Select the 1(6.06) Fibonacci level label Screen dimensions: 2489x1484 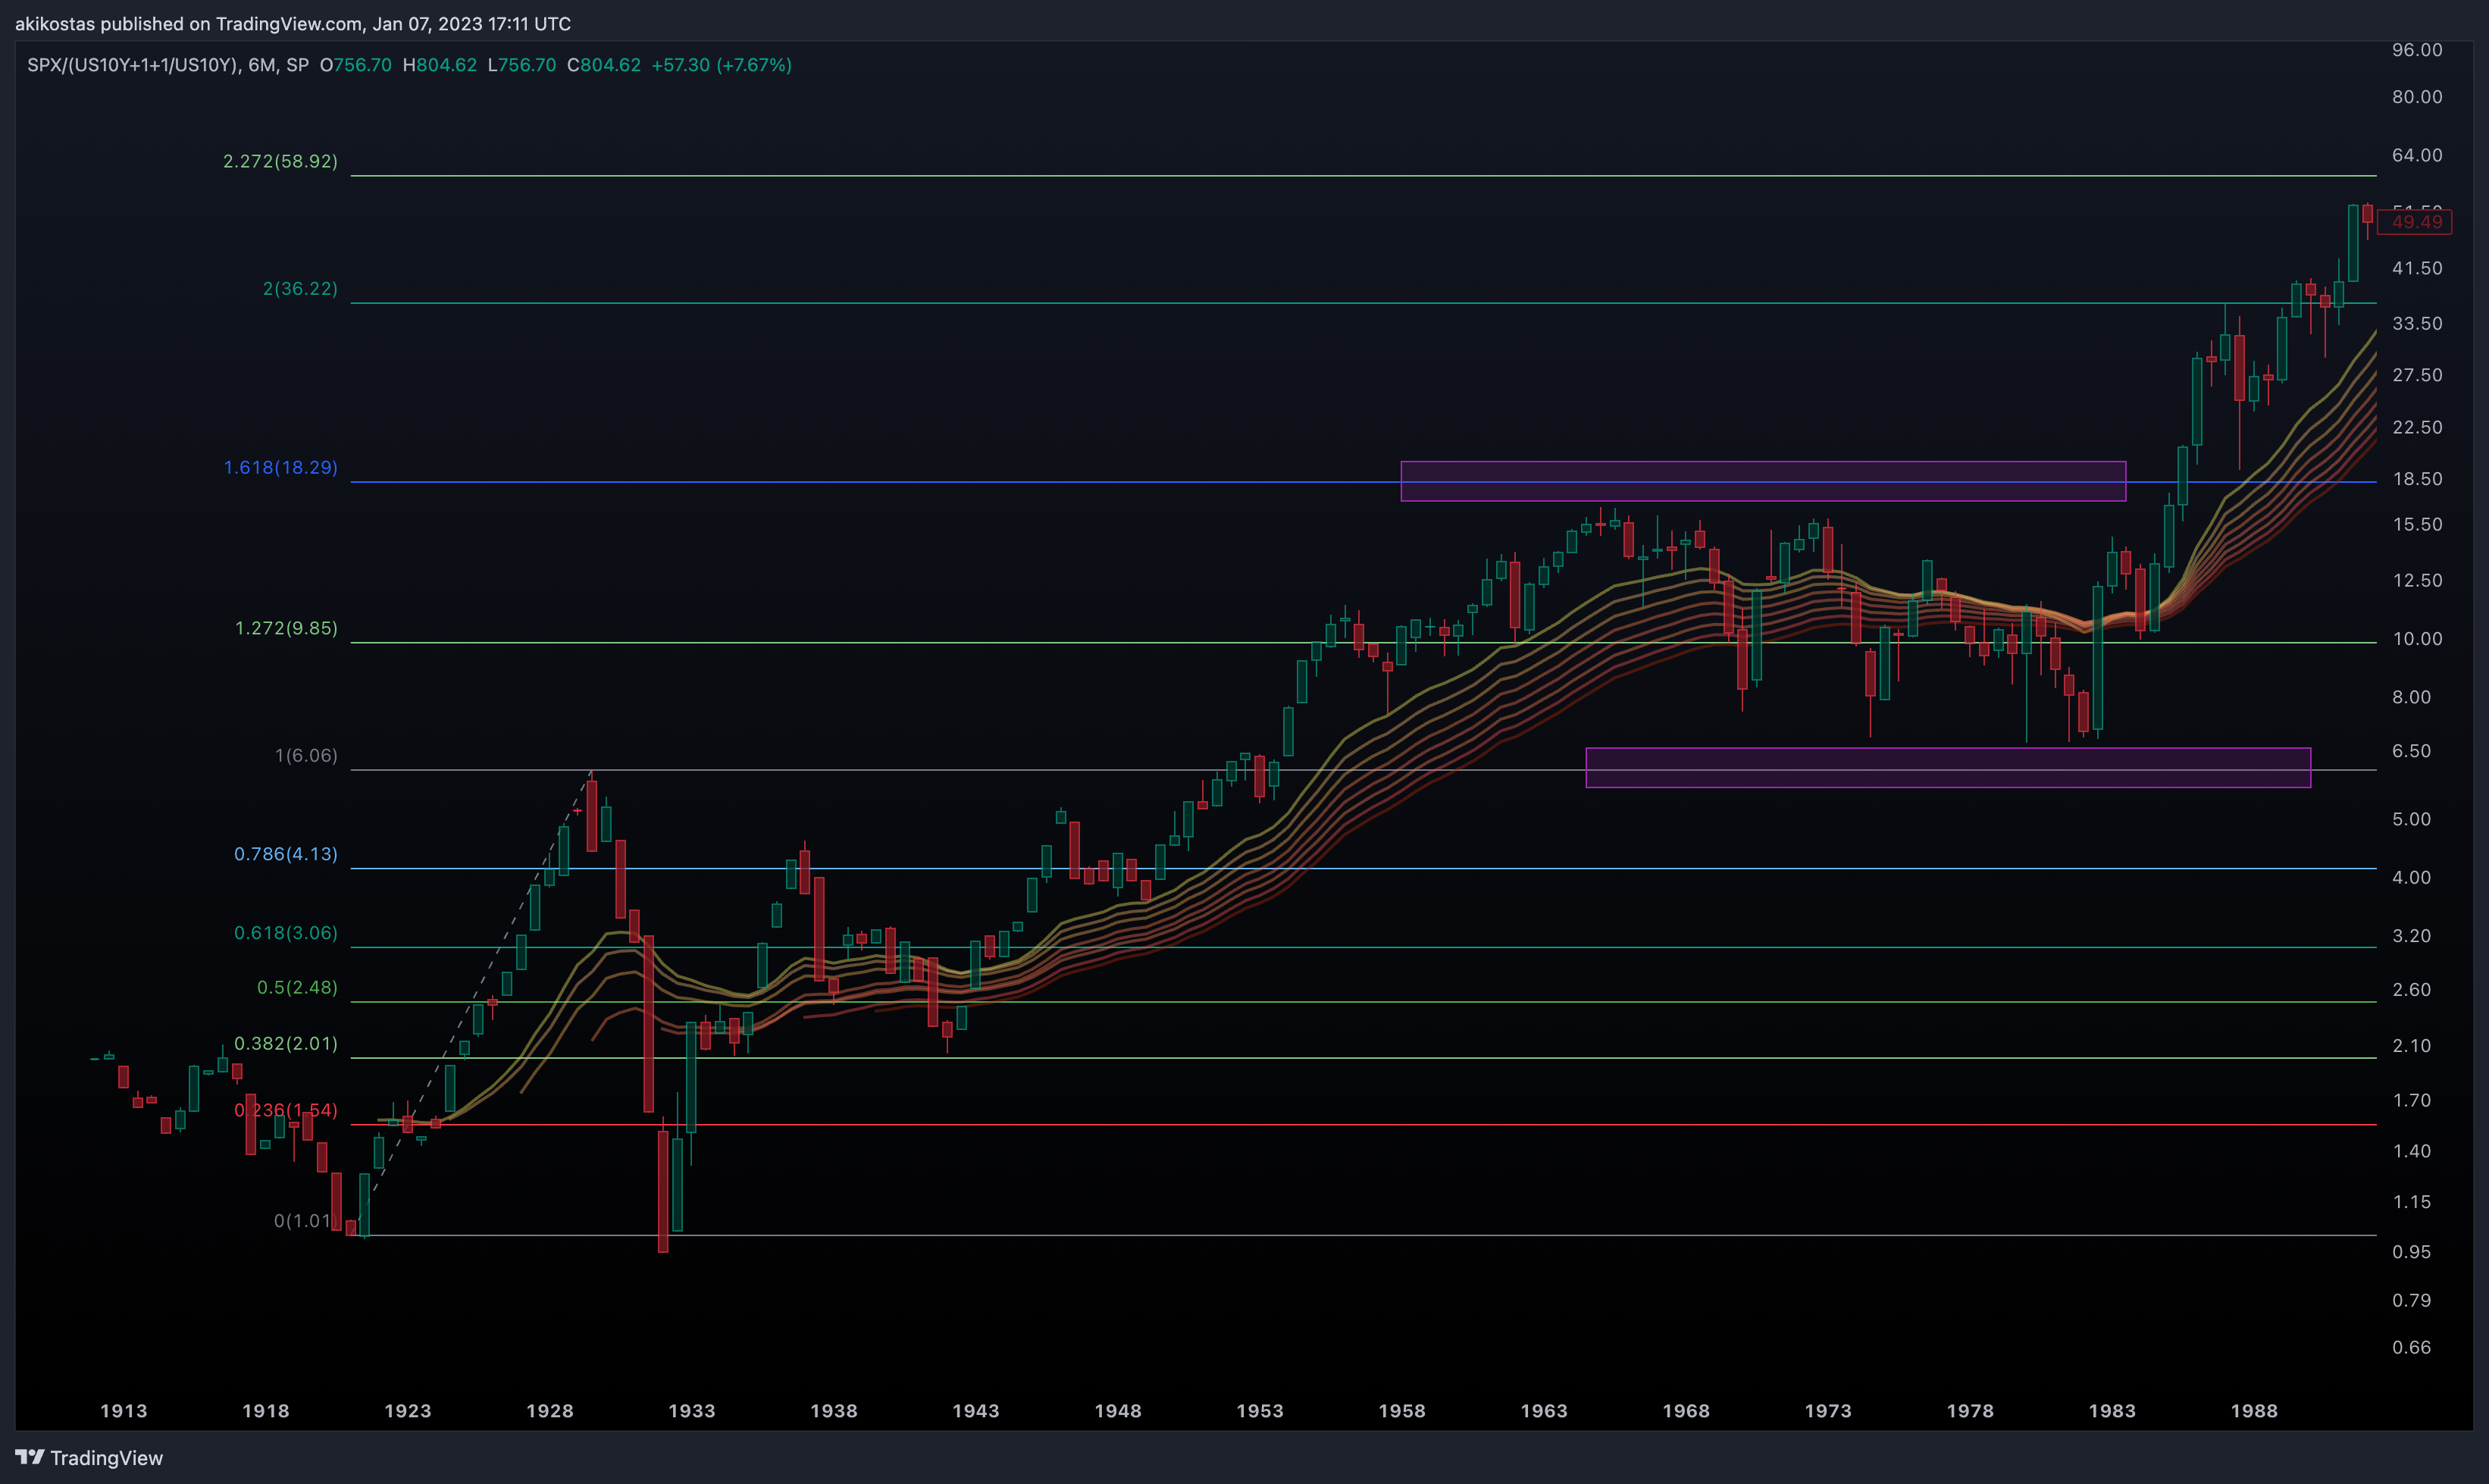click(306, 755)
